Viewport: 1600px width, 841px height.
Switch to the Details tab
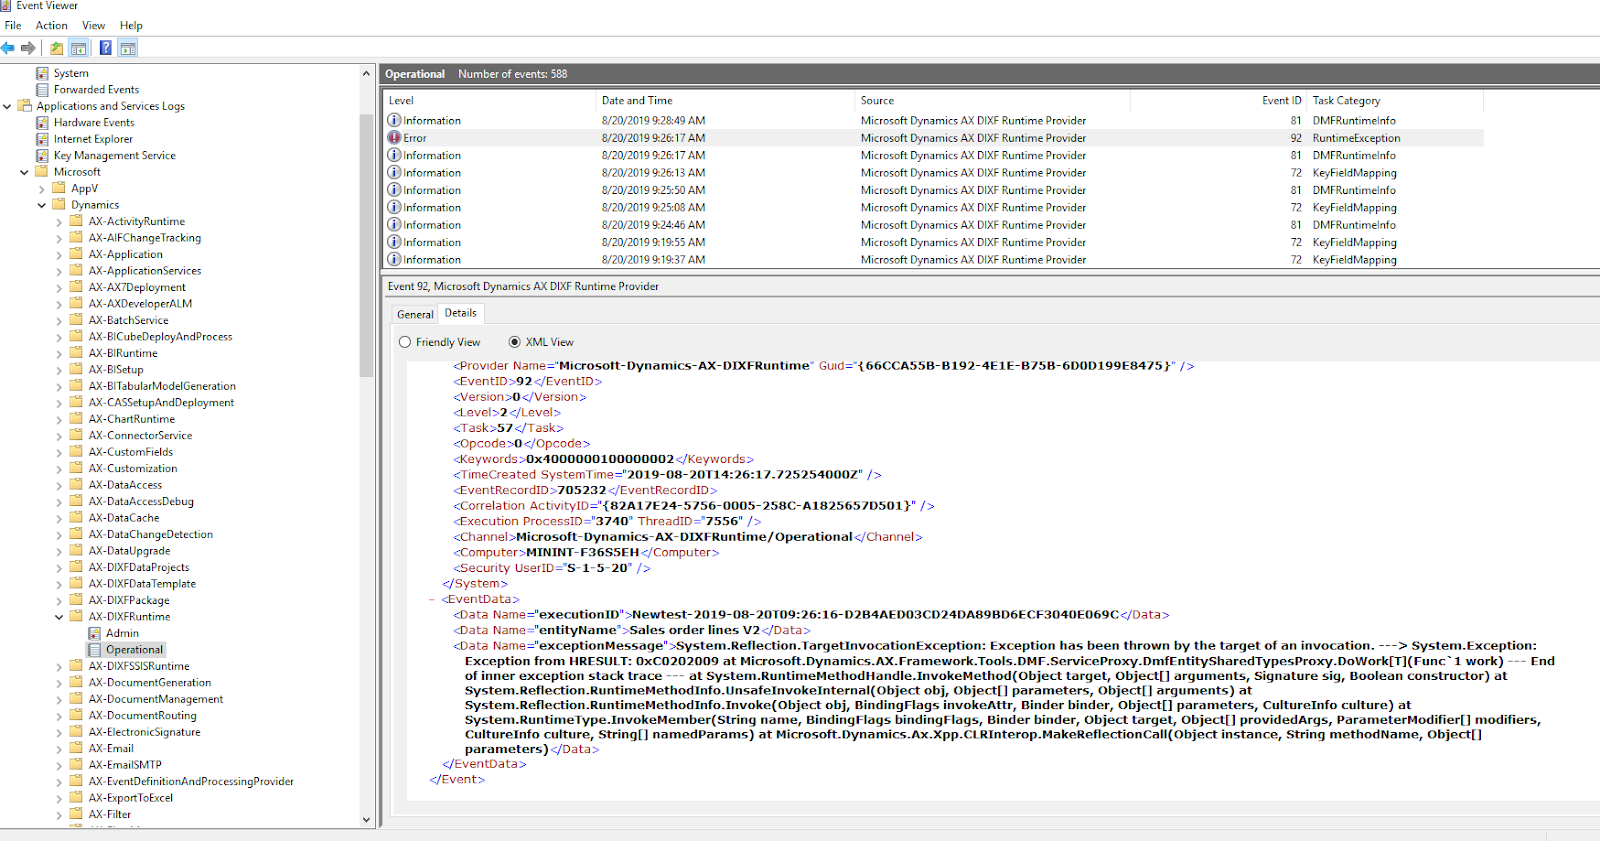click(x=461, y=313)
